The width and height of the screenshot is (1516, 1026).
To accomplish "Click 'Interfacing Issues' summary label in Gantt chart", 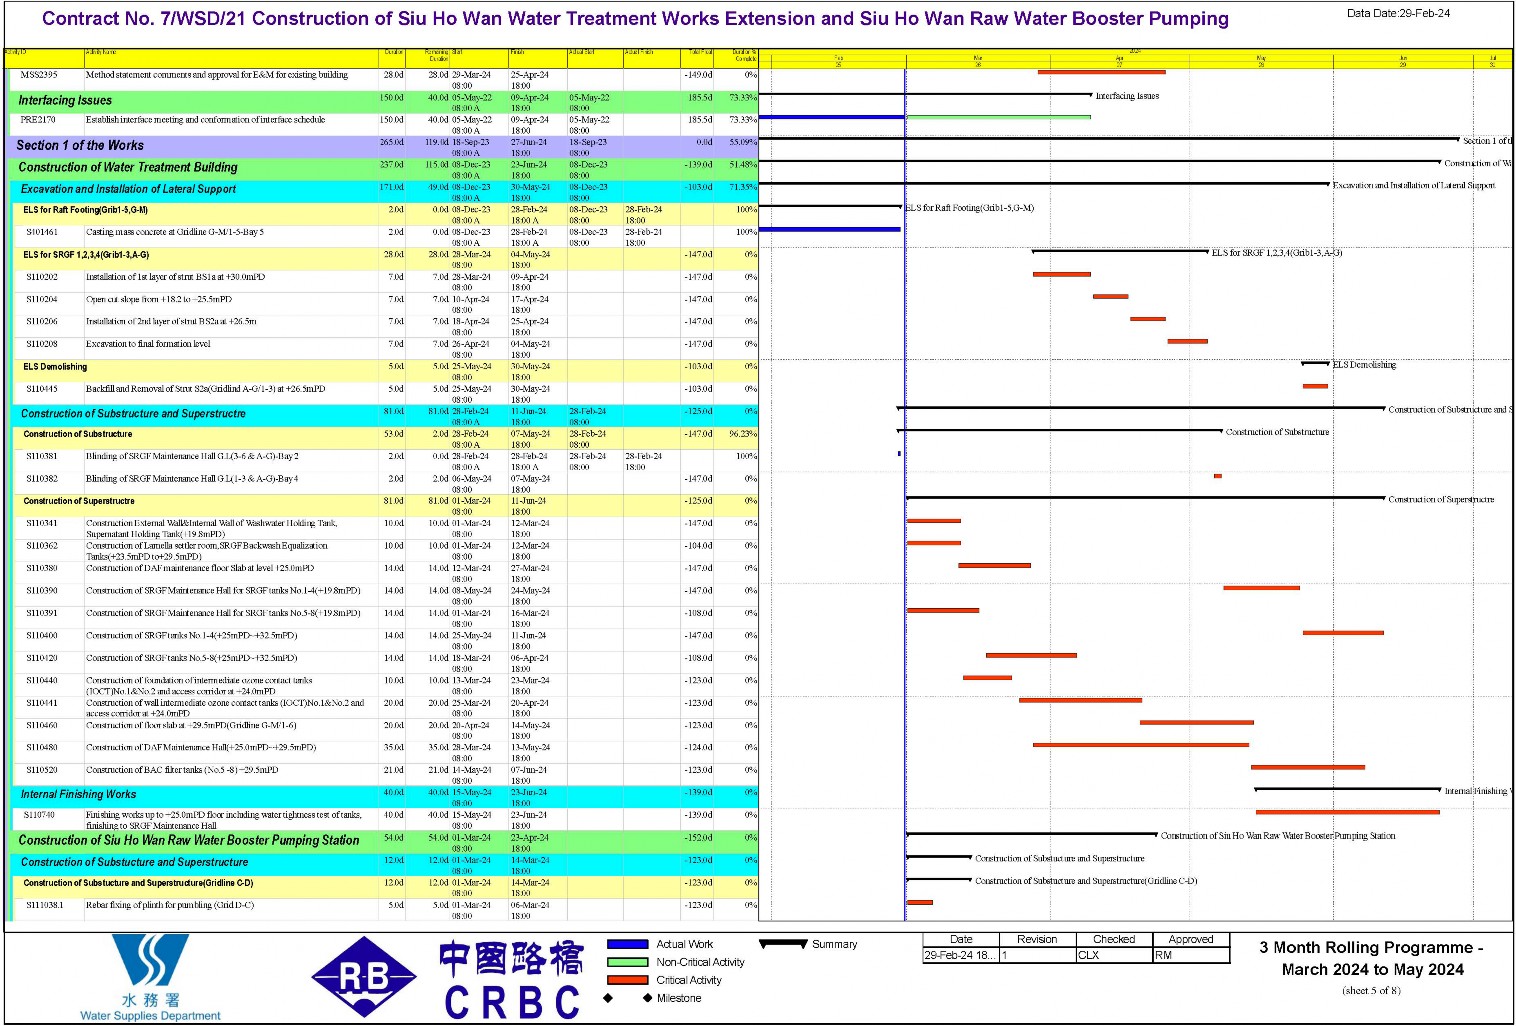I will click(1127, 96).
